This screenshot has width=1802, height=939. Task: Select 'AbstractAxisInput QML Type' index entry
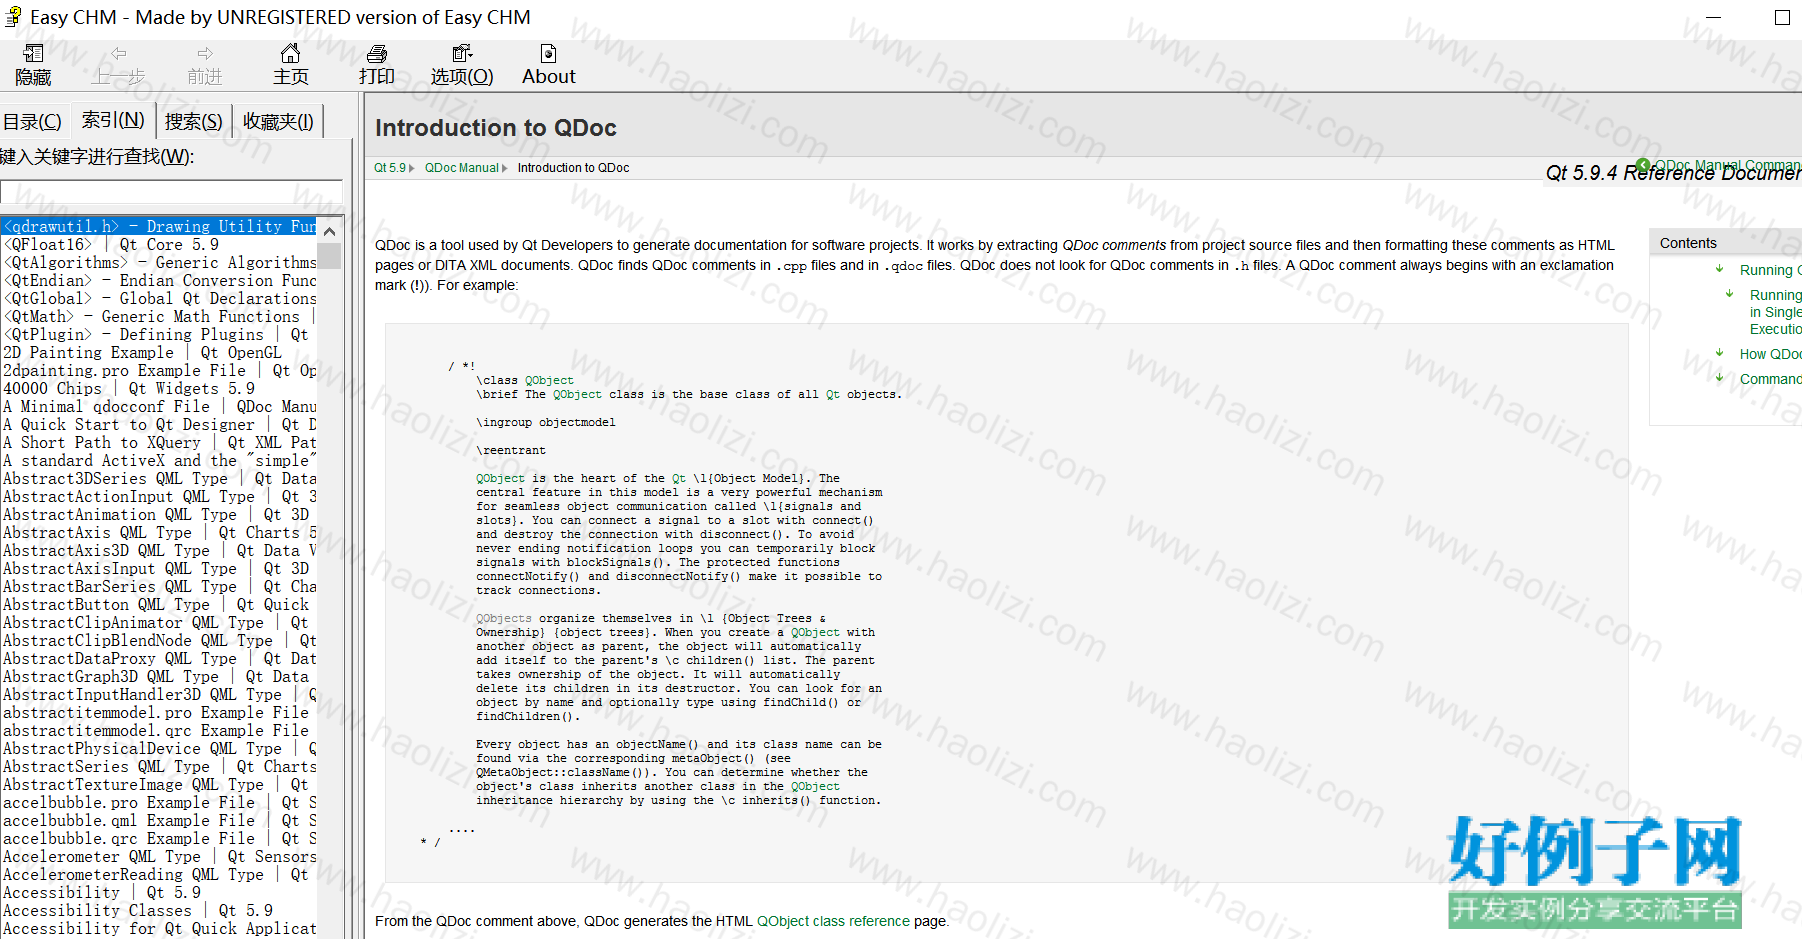click(x=159, y=569)
